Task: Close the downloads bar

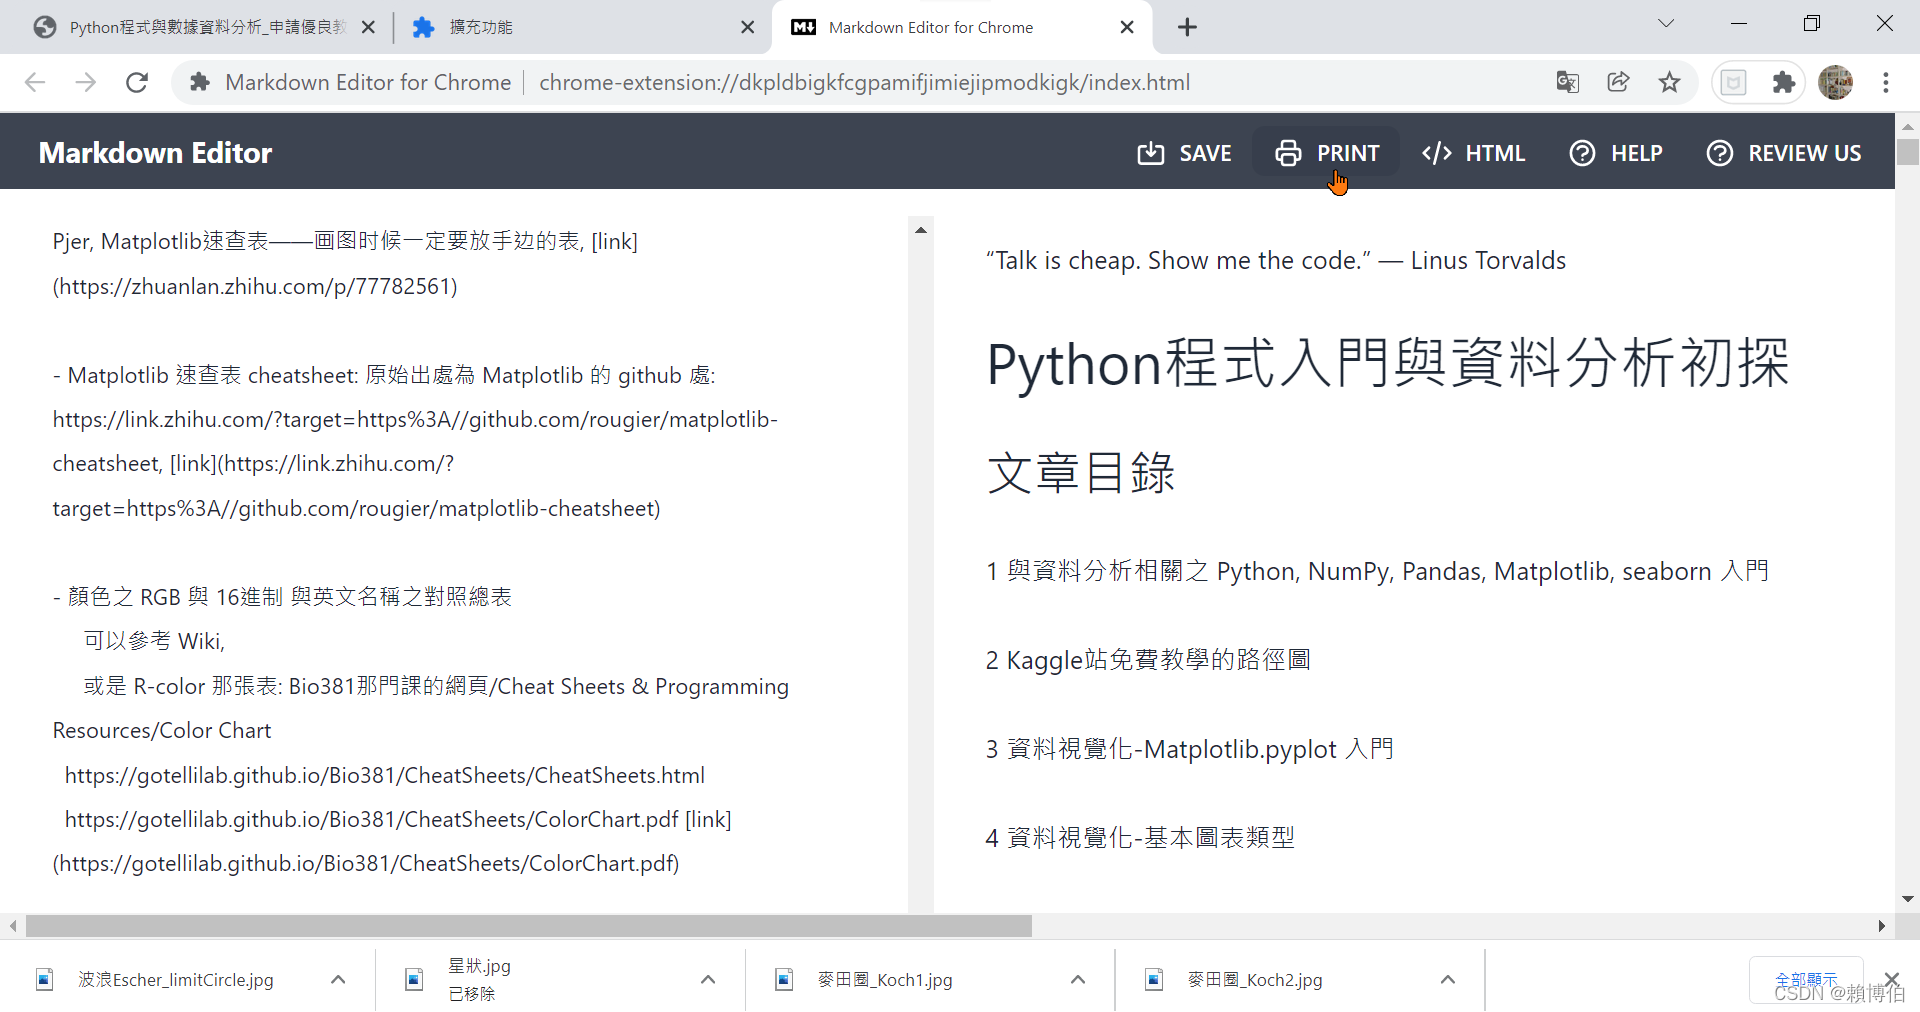Action: pos(1891,979)
